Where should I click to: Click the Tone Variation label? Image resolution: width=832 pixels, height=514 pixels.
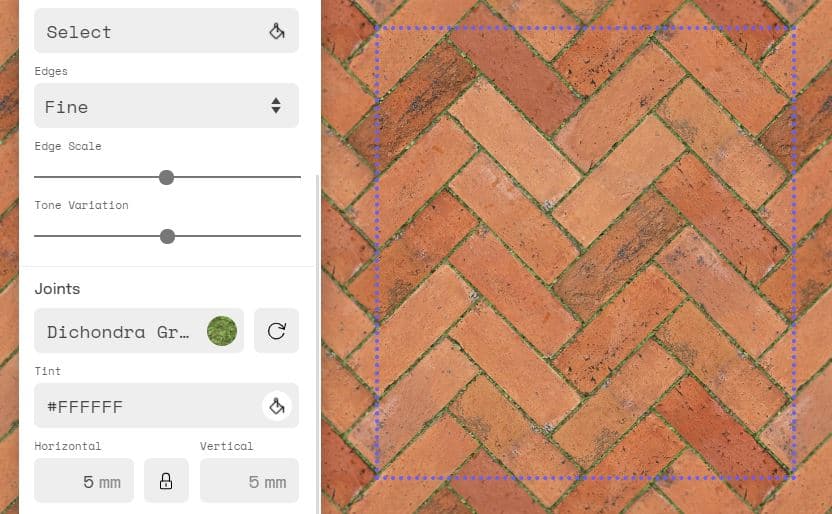[81, 205]
